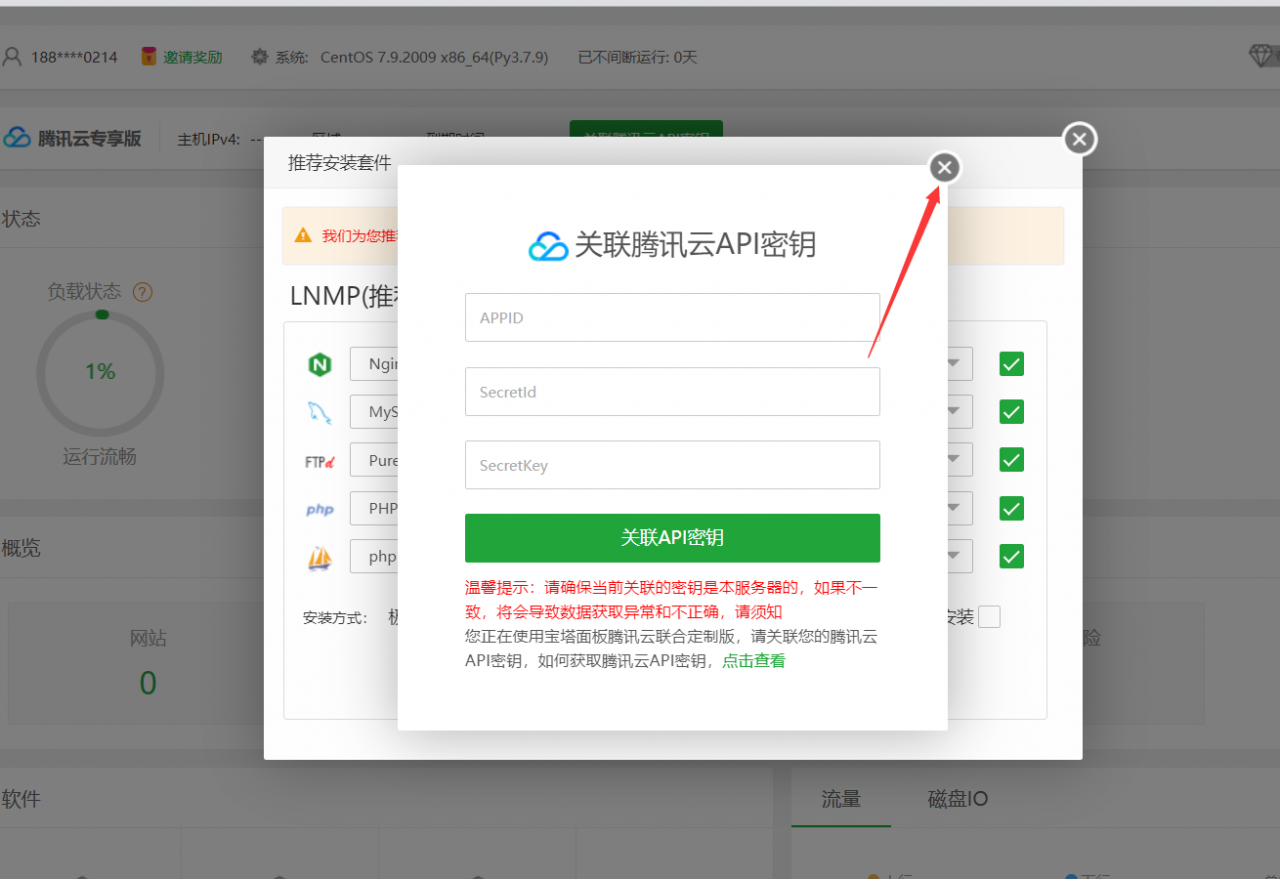Switch to the 流量 tab
The image size is (1280, 879).
coord(841,799)
